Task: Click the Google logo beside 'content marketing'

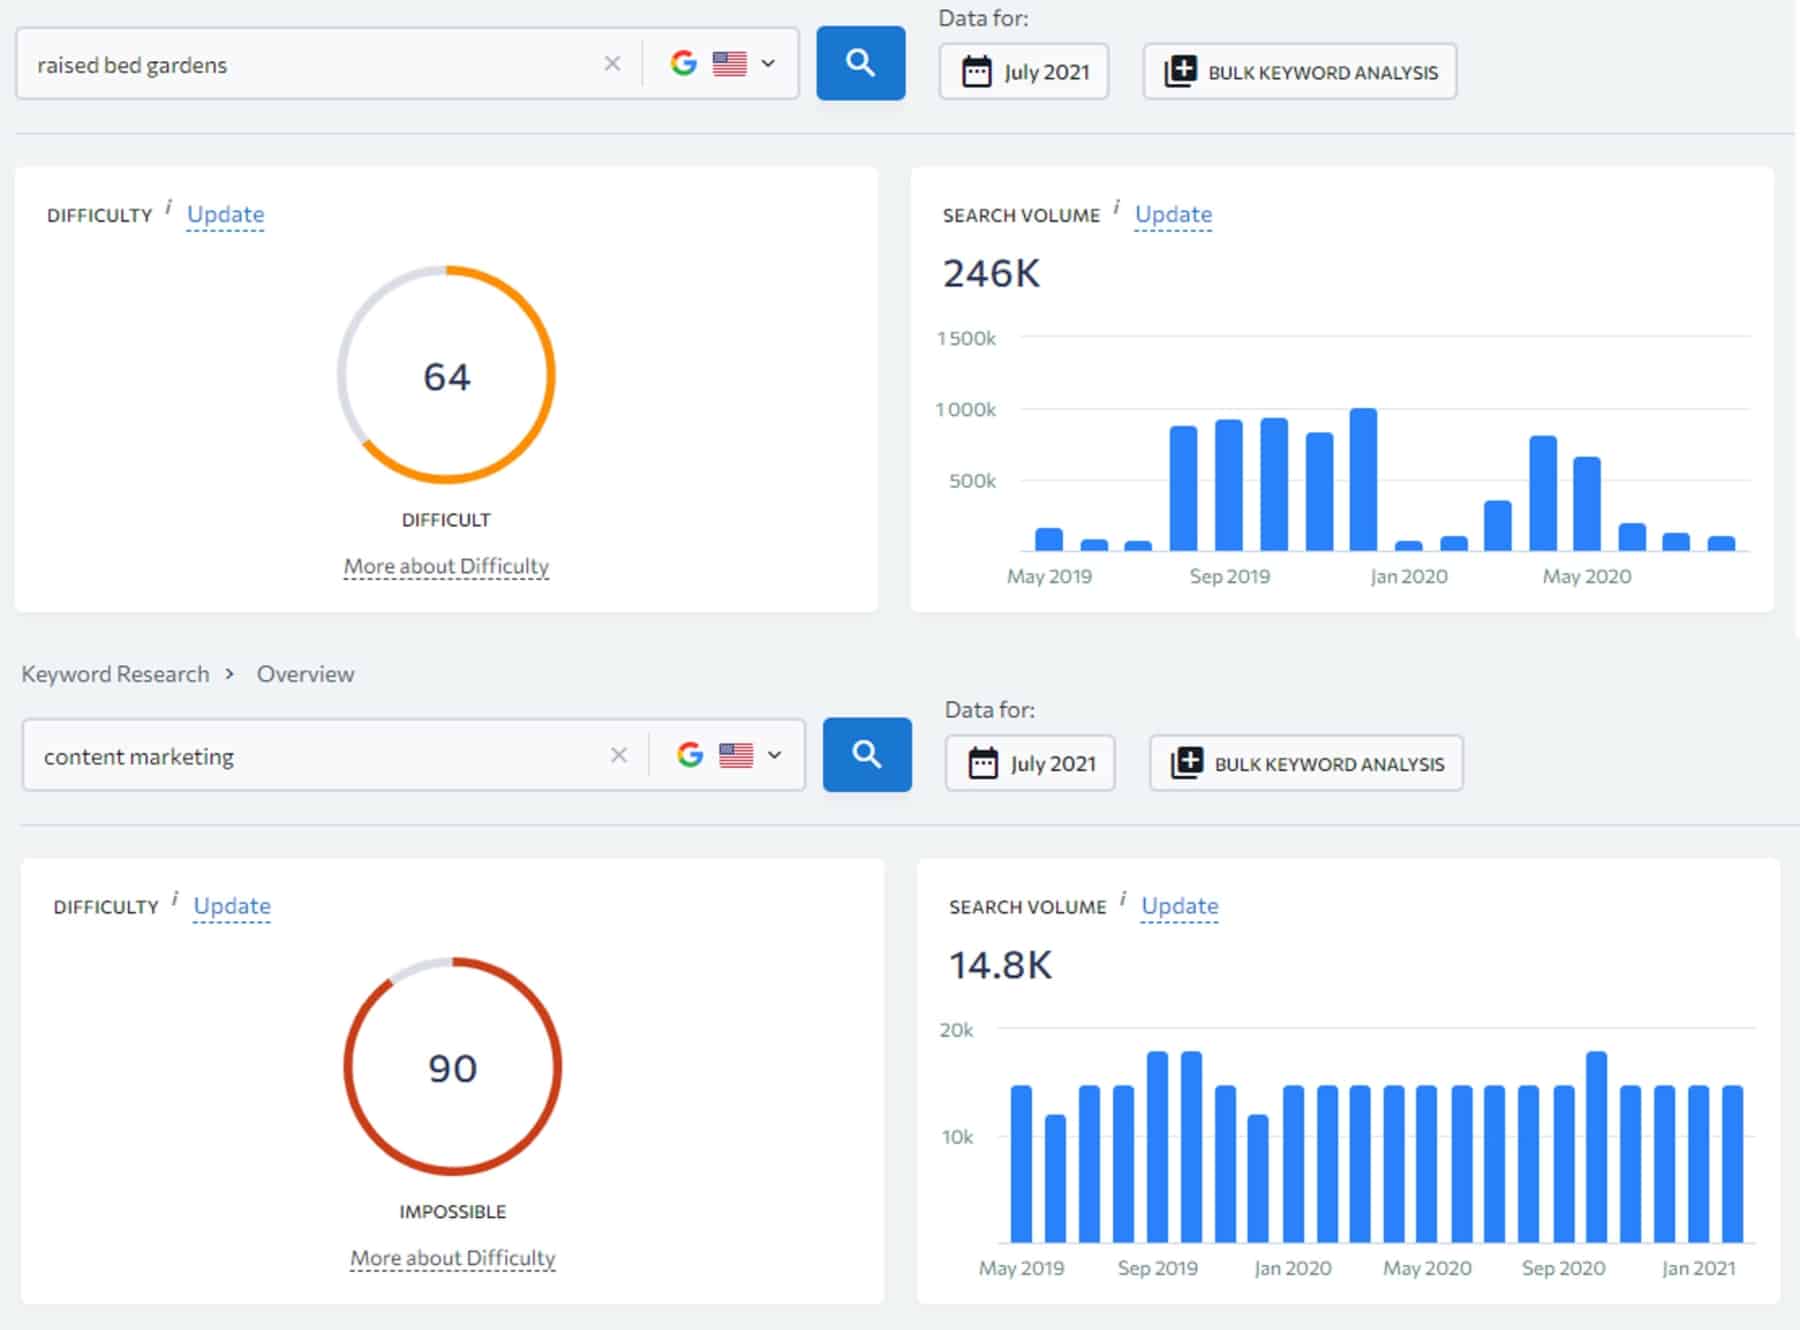Action: click(x=690, y=755)
